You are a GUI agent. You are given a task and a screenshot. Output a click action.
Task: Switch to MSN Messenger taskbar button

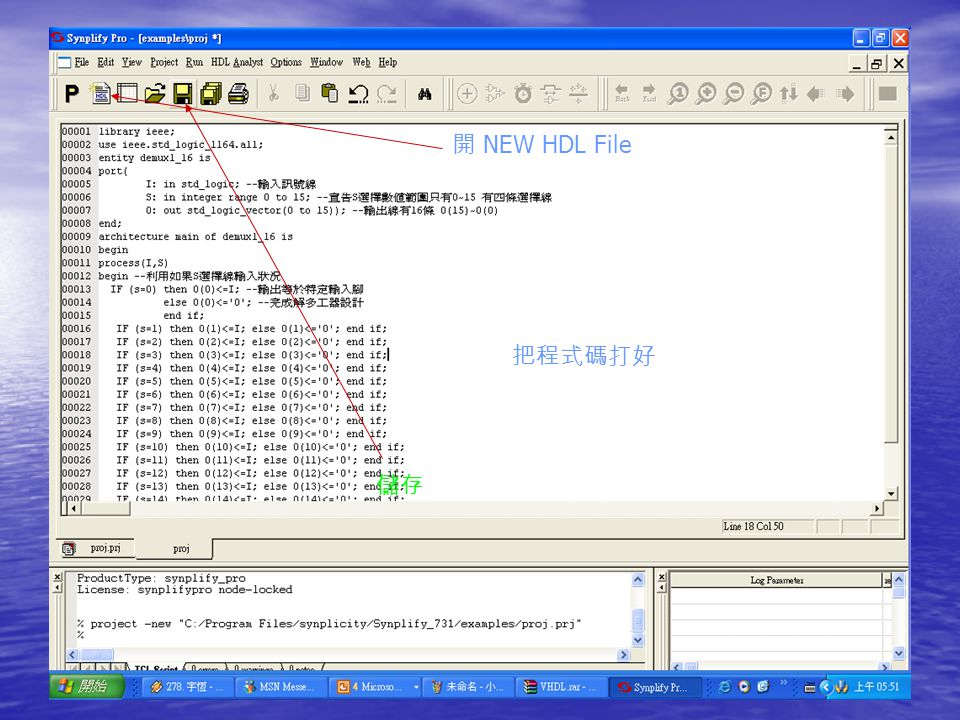pos(280,687)
